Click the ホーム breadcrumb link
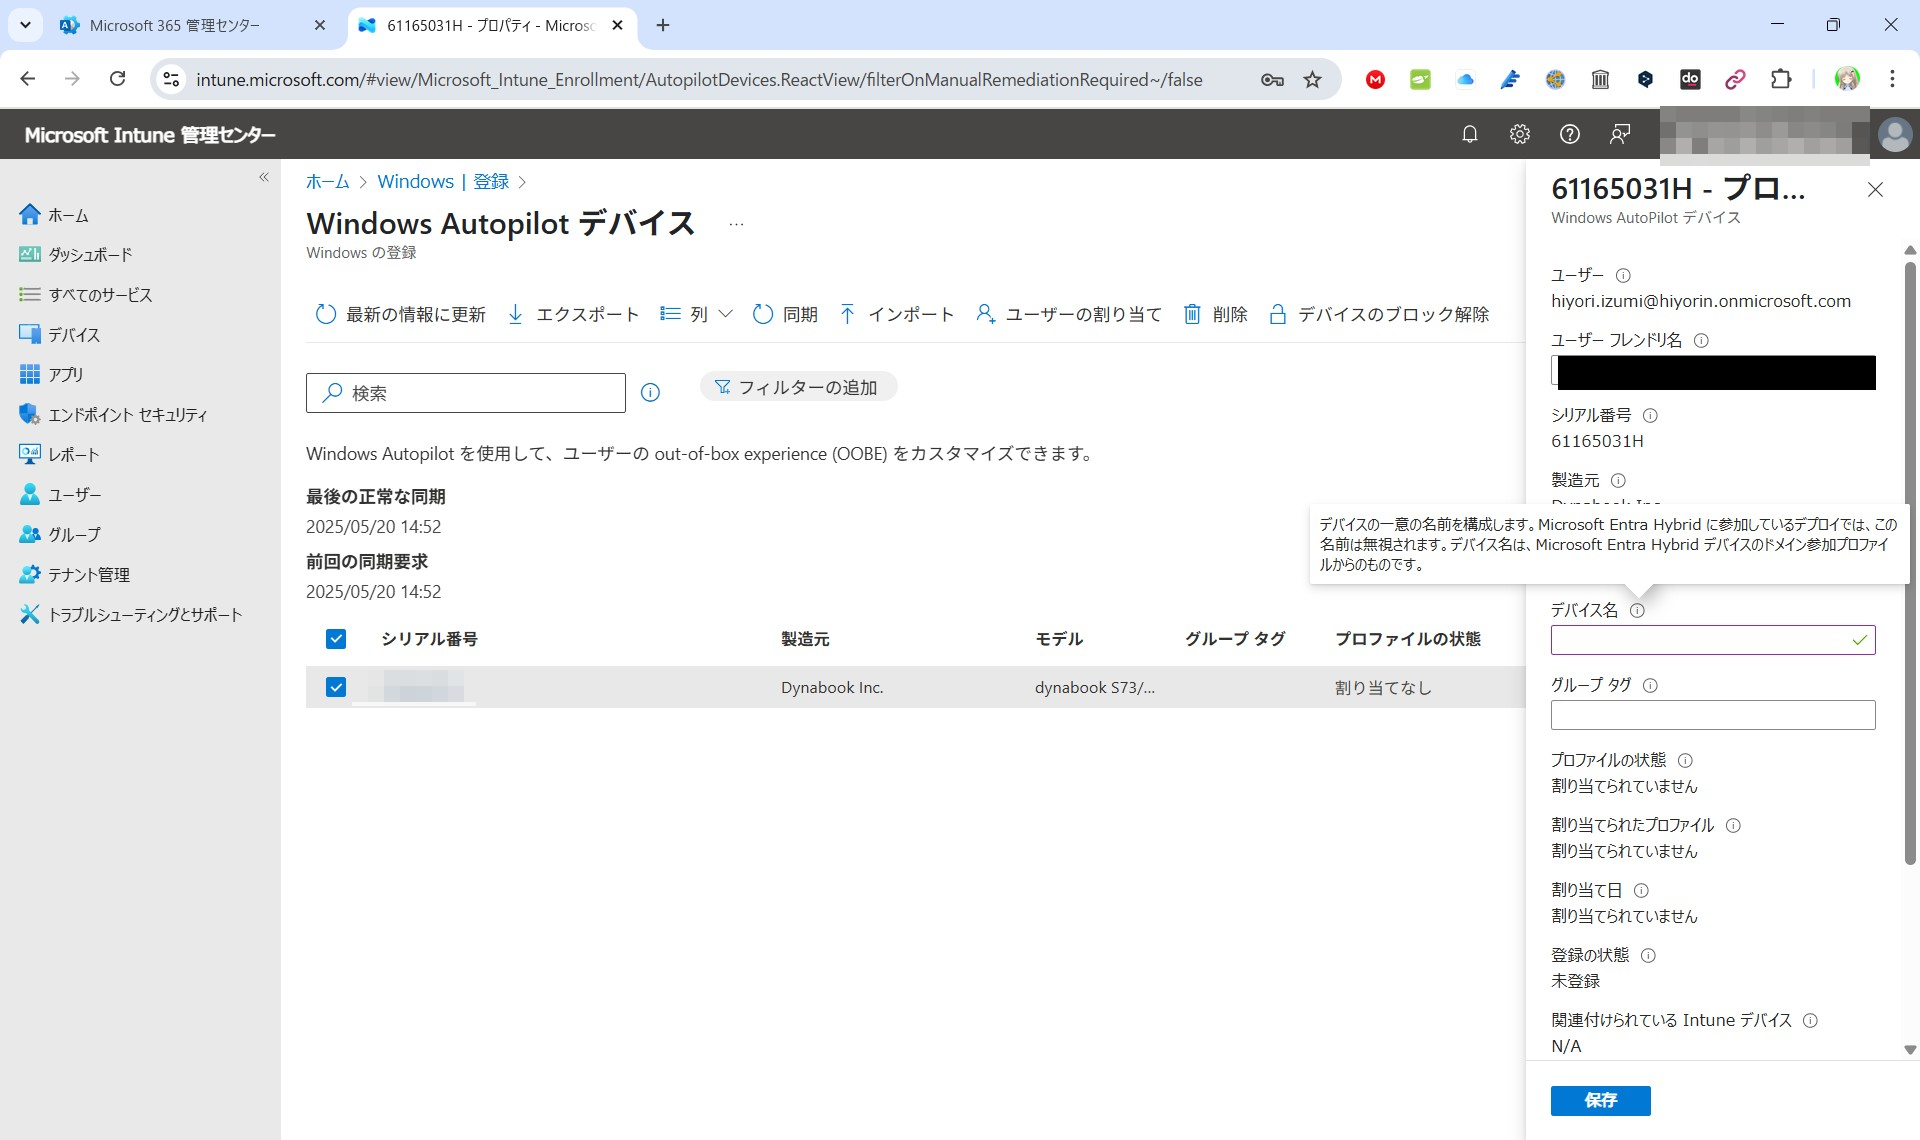 tap(327, 181)
